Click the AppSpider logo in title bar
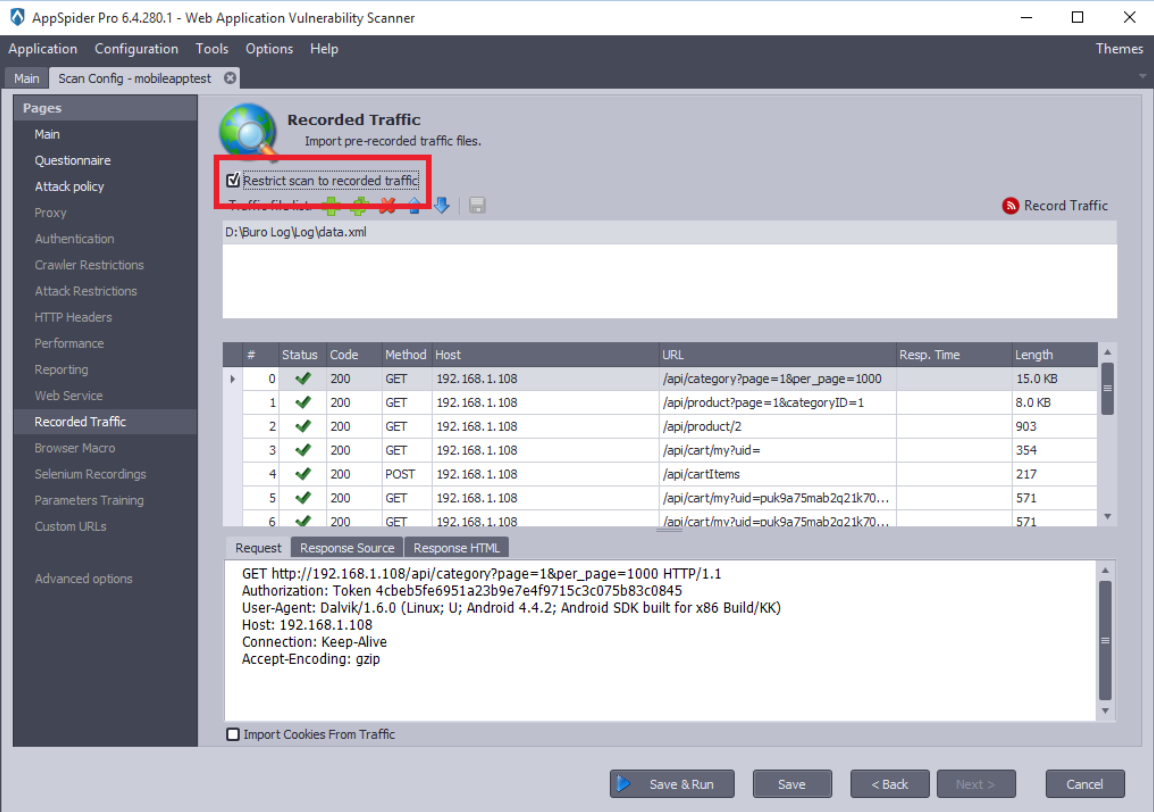1154x812 pixels. pyautogui.click(x=17, y=17)
